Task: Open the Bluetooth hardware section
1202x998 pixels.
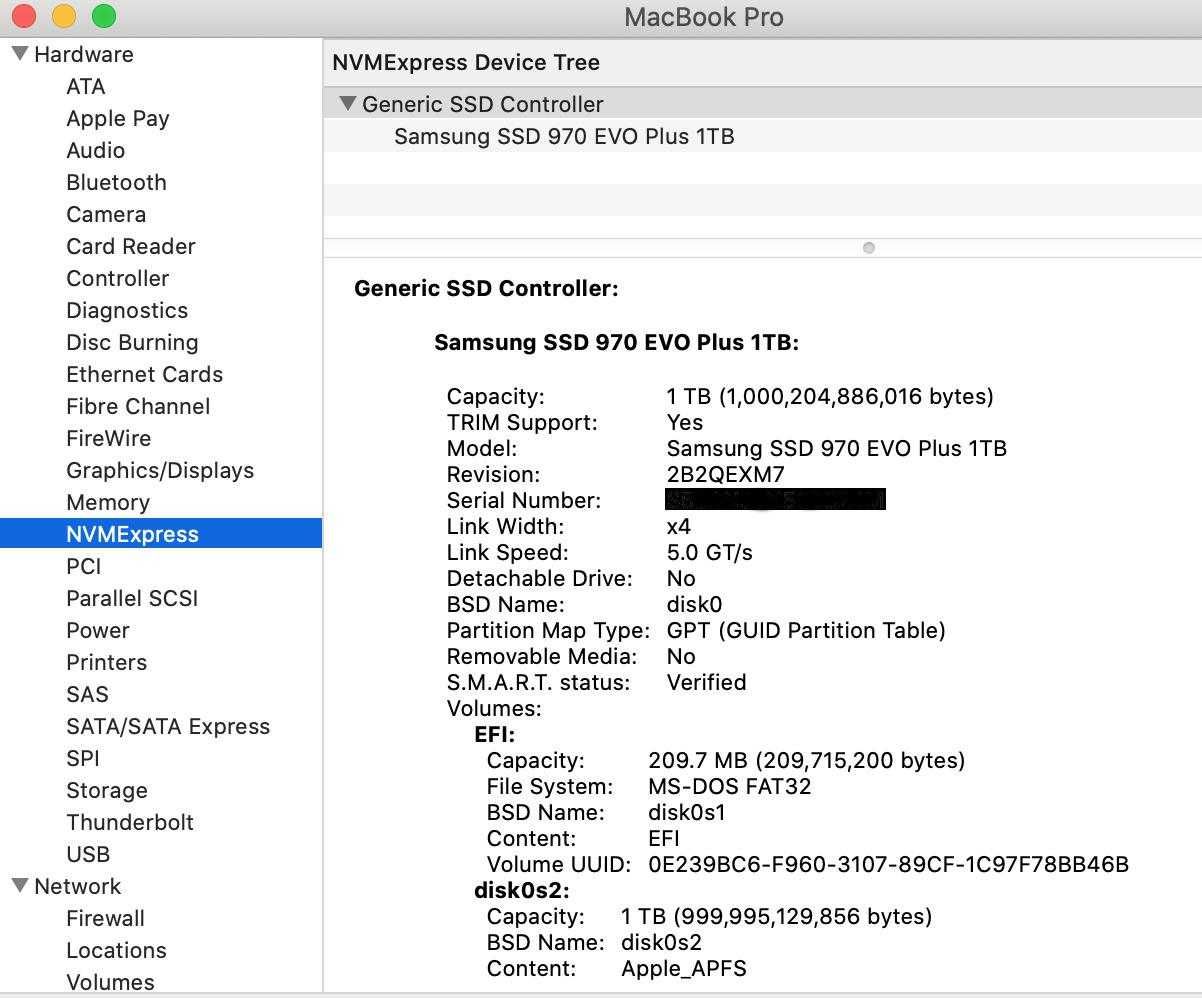Action: 116,182
